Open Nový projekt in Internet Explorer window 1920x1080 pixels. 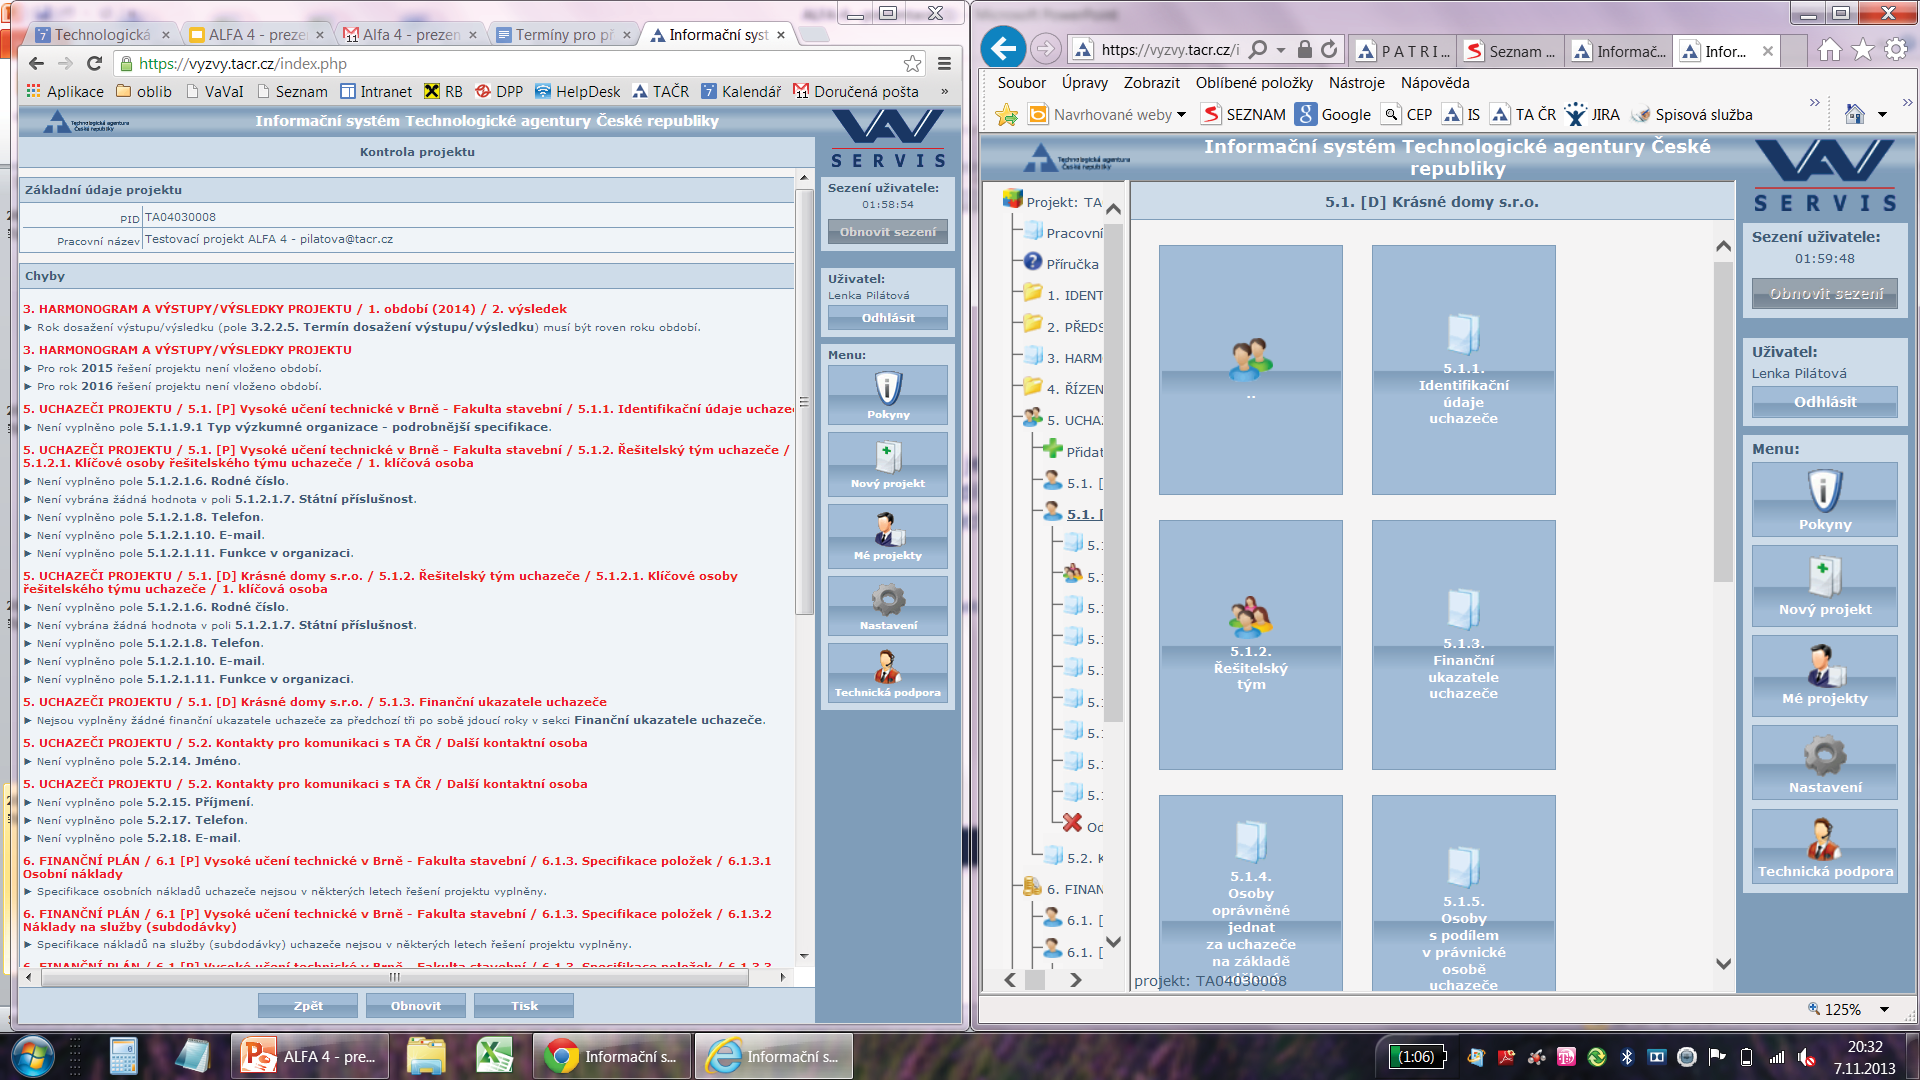1825,586
